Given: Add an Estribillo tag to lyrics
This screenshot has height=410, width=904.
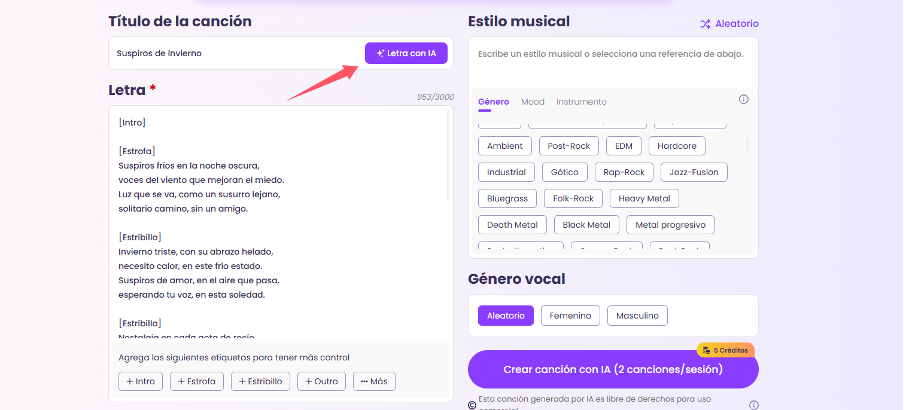Looking at the screenshot, I should (x=260, y=381).
